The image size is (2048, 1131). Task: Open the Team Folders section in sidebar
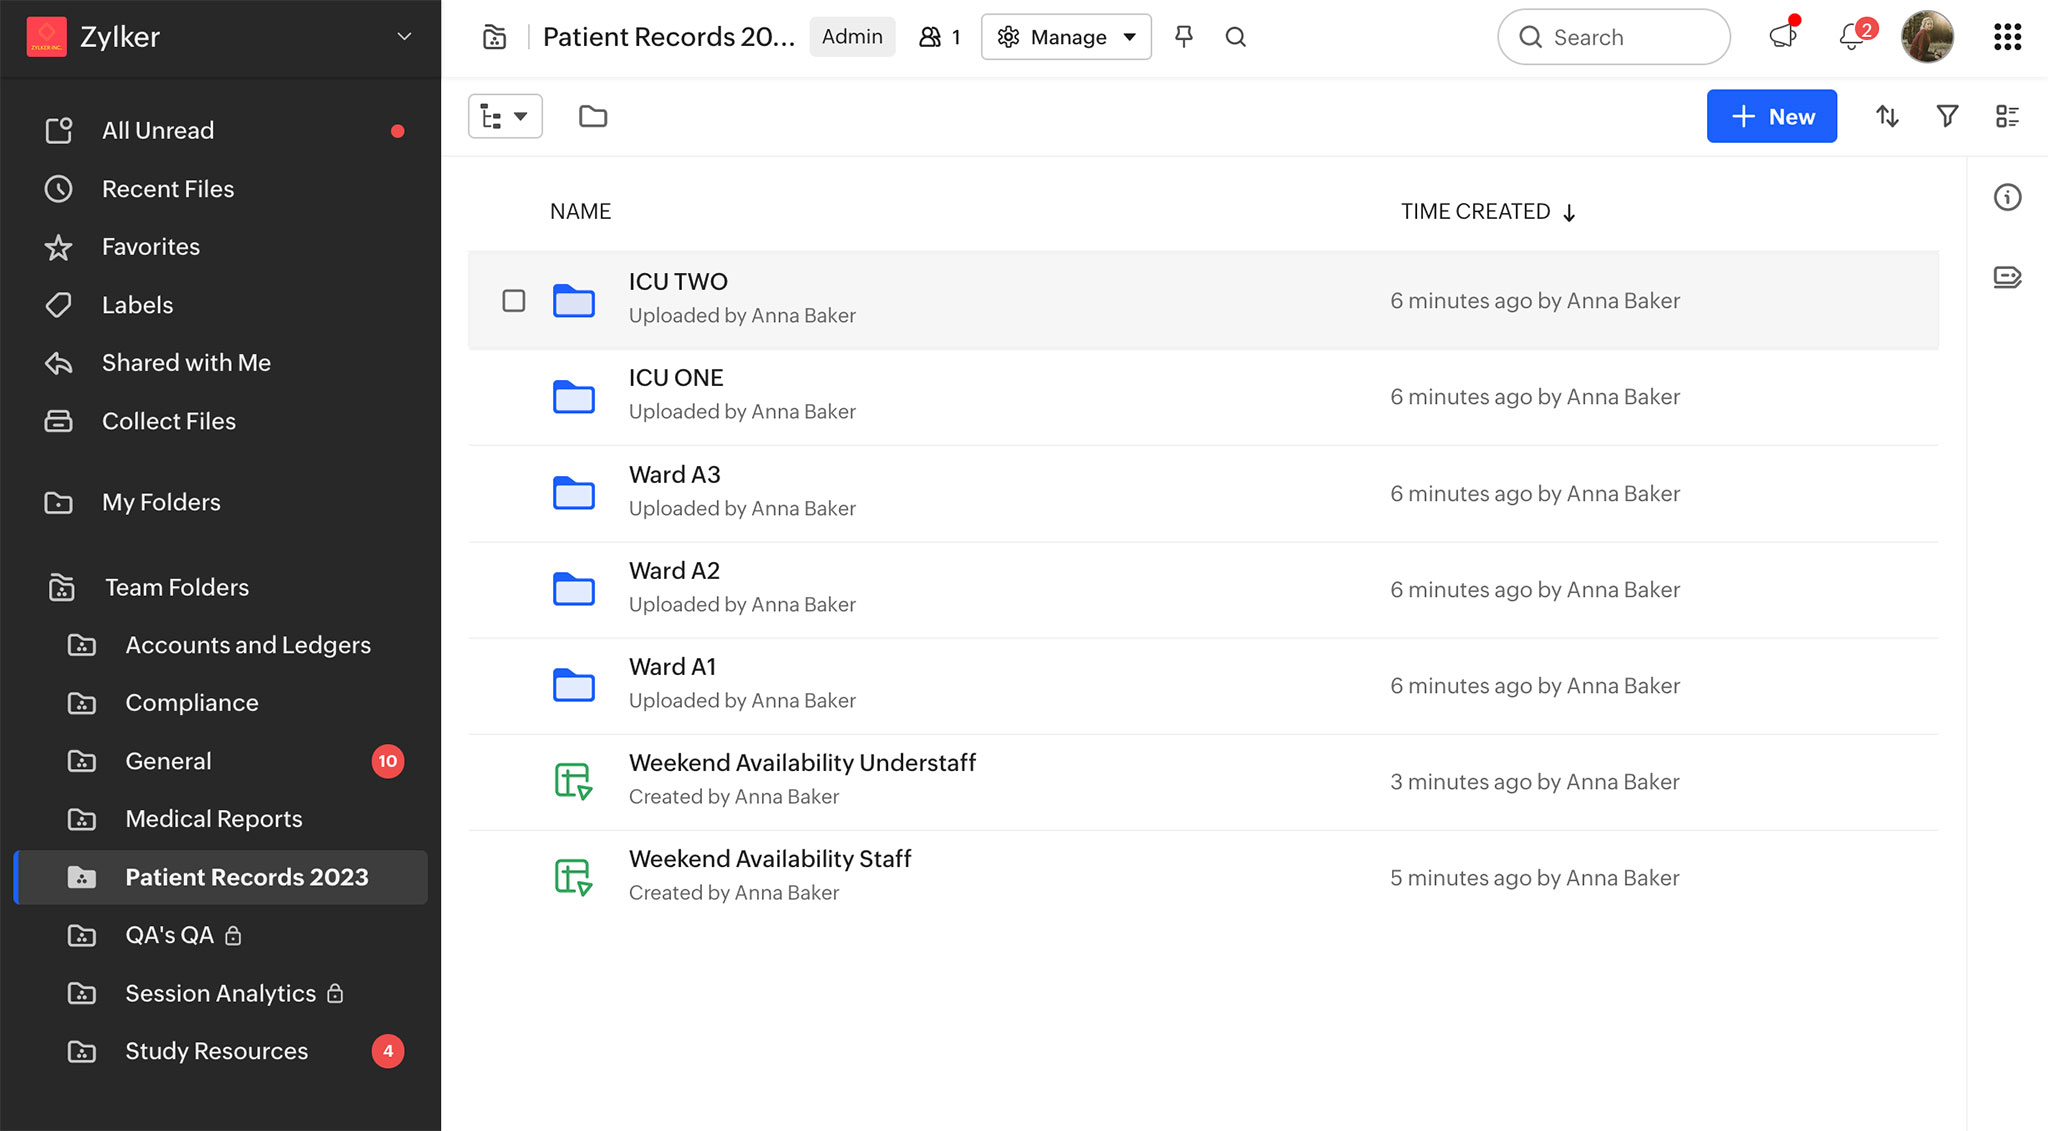175,586
